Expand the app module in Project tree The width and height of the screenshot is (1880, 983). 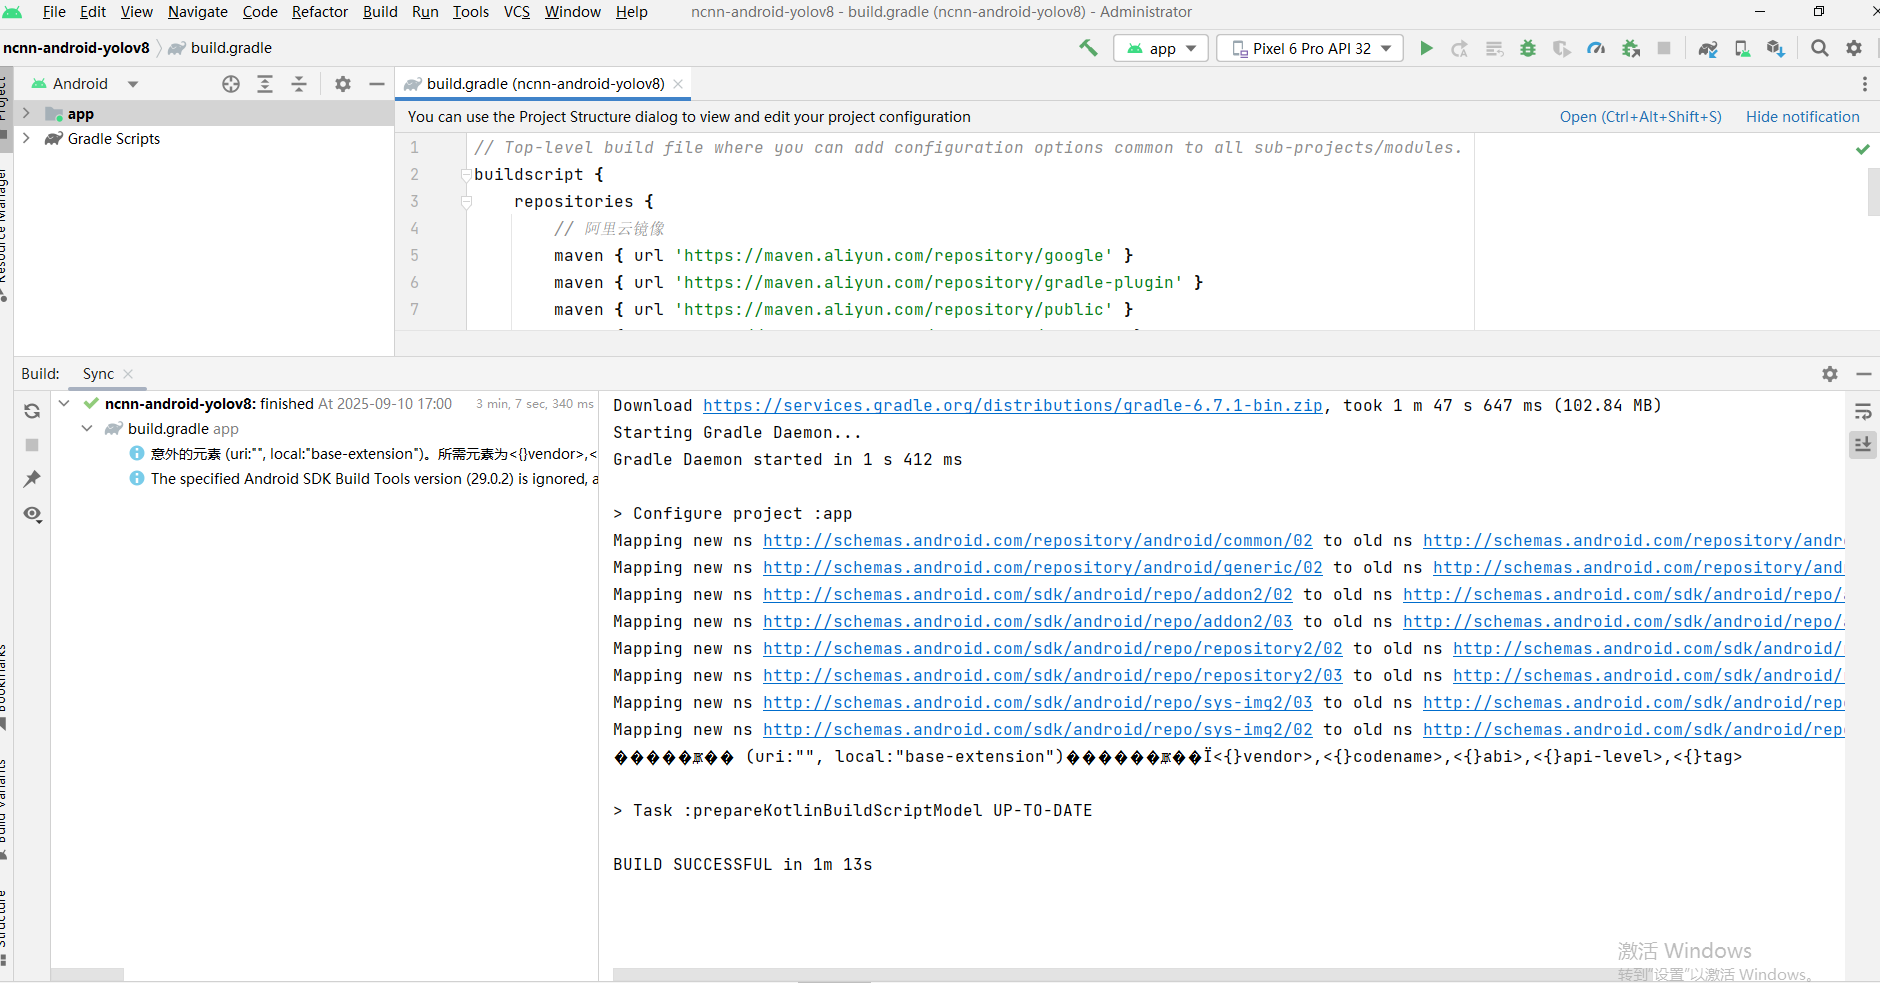(x=26, y=114)
